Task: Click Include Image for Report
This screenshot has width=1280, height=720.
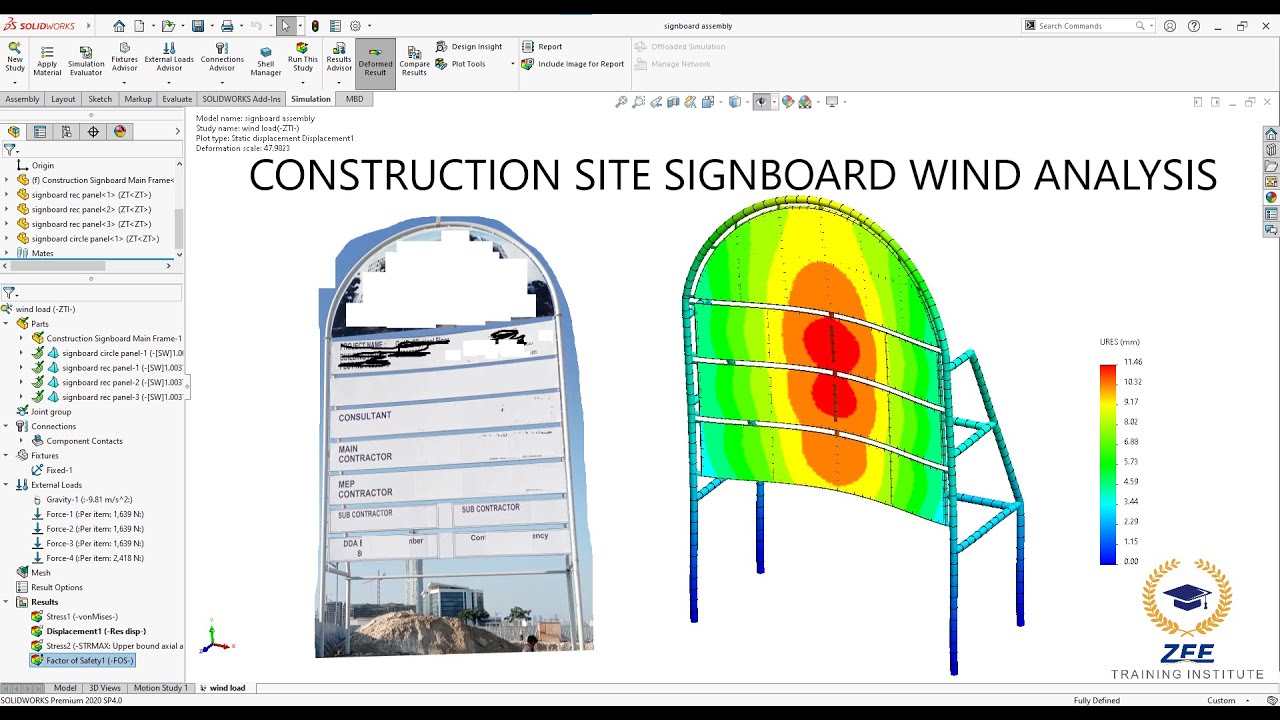Action: click(x=573, y=64)
